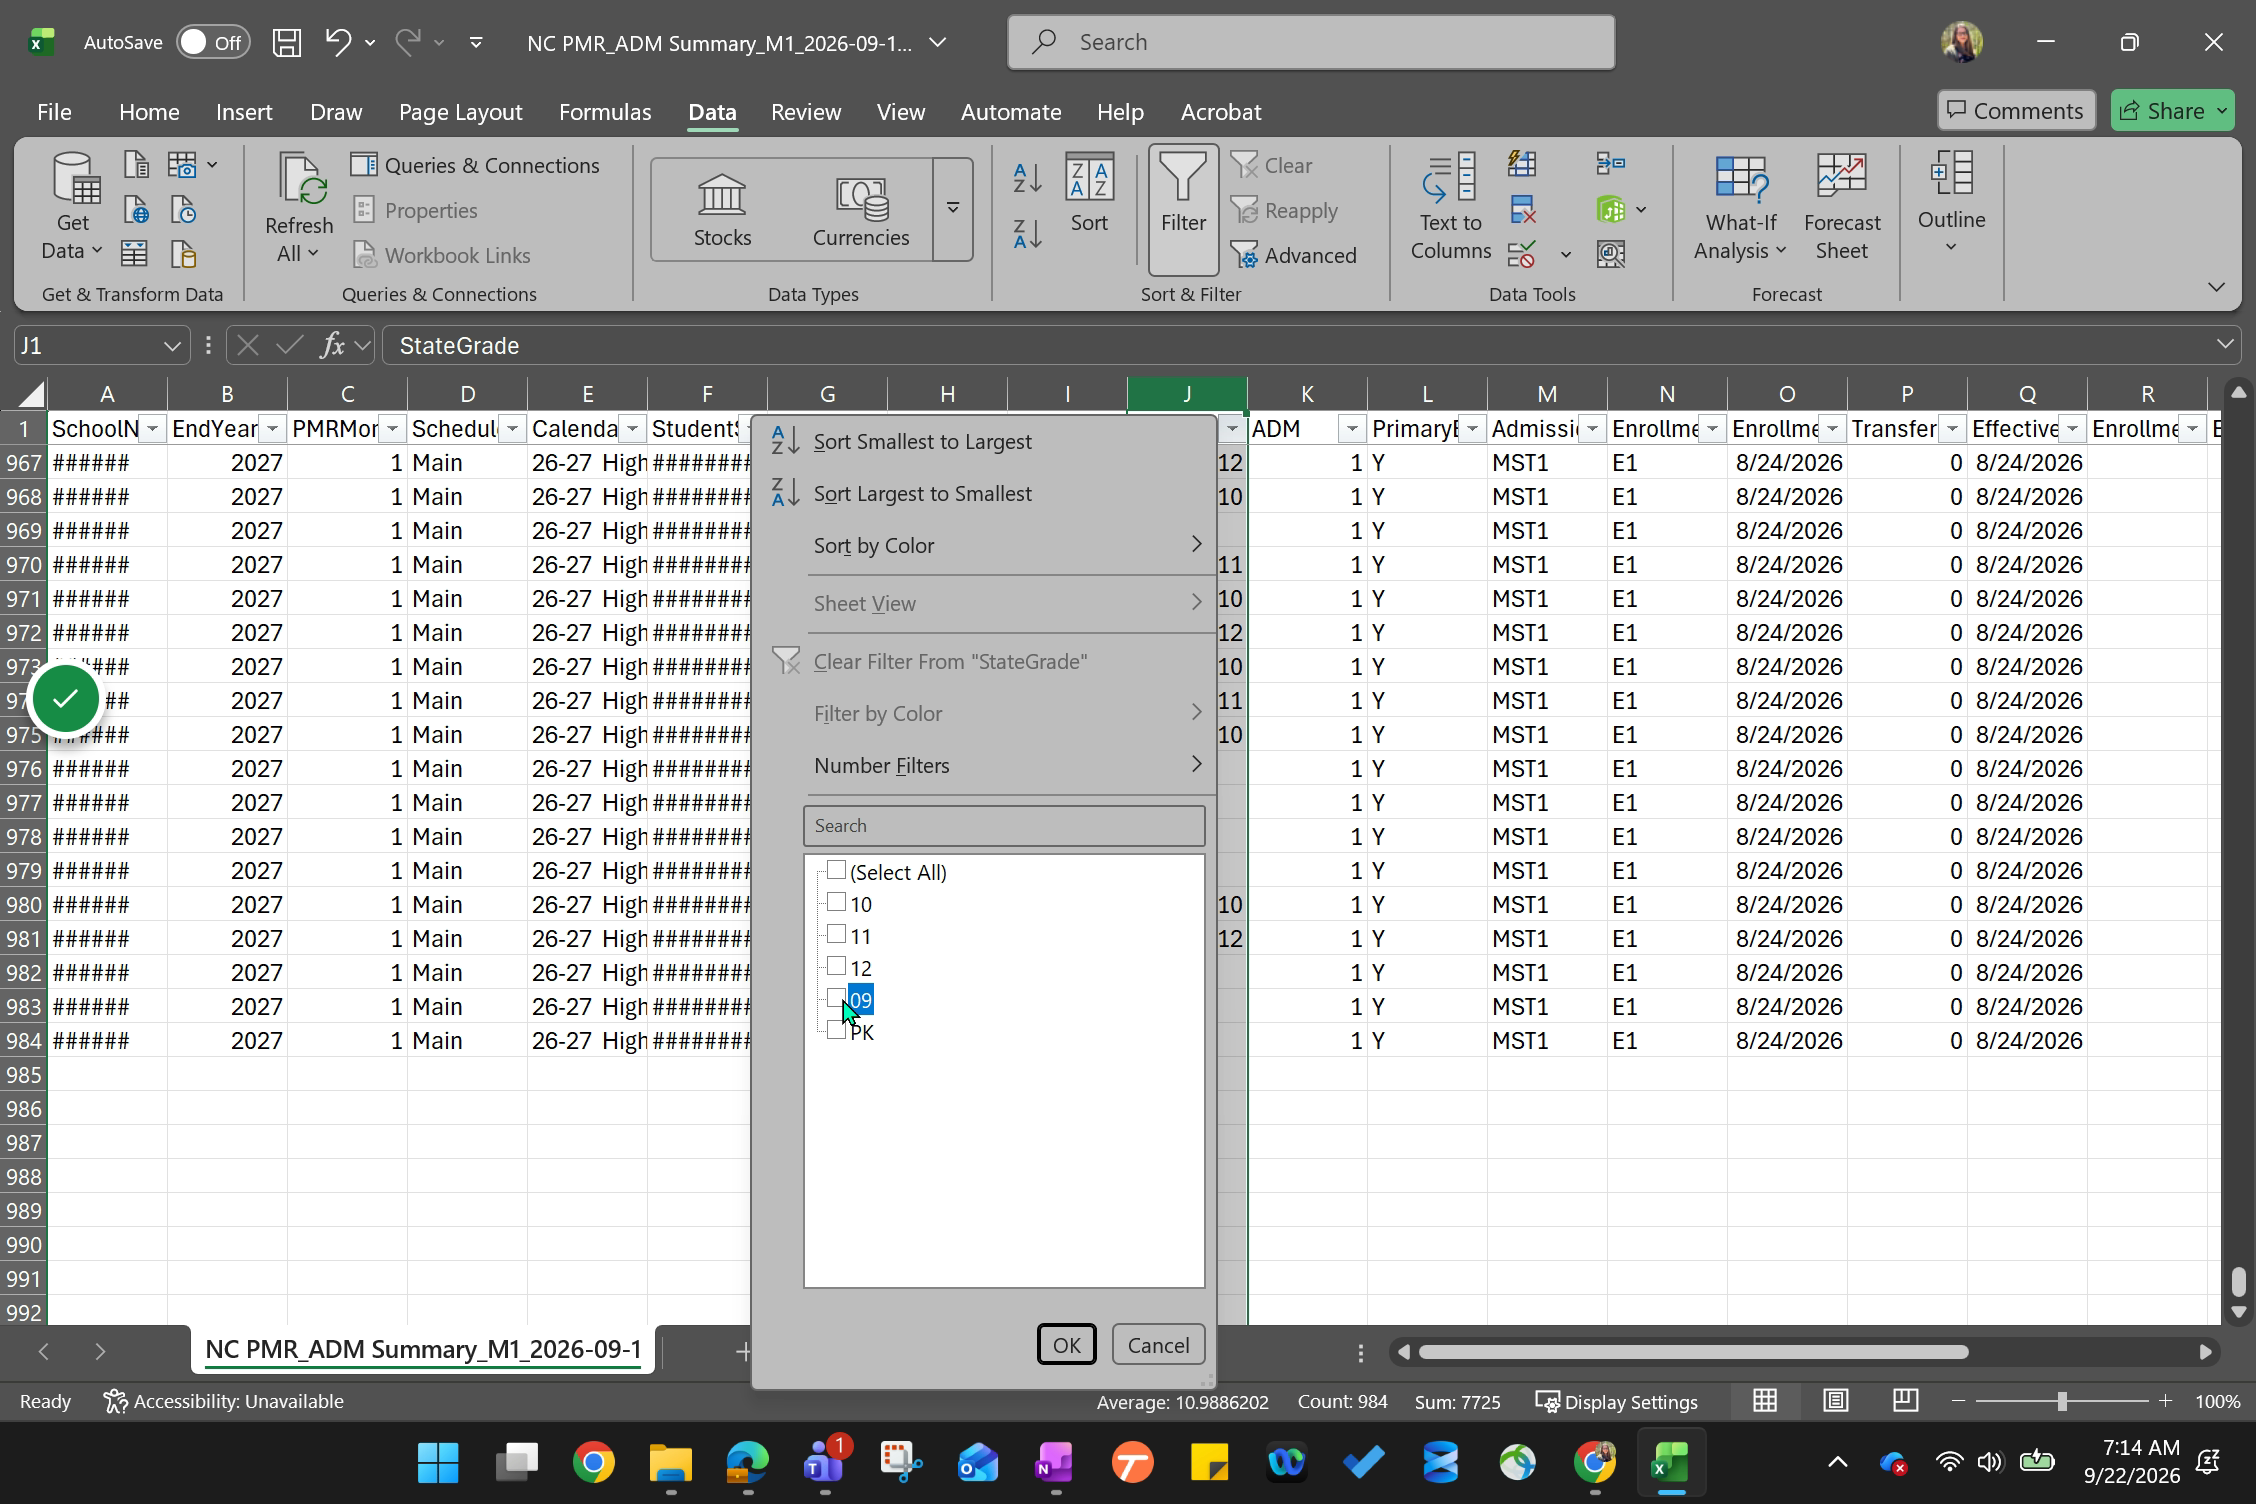Screen dimensions: 2256x1504
Task: Select the Currencies data type
Action: point(861,210)
